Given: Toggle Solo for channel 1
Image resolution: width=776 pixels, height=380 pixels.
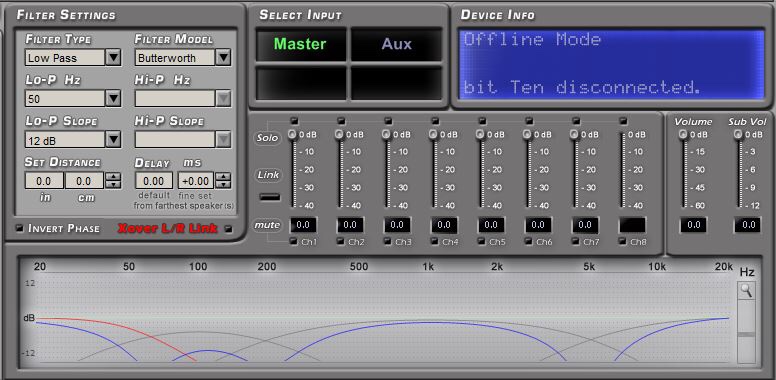Looking at the screenshot, I should coord(294,121).
